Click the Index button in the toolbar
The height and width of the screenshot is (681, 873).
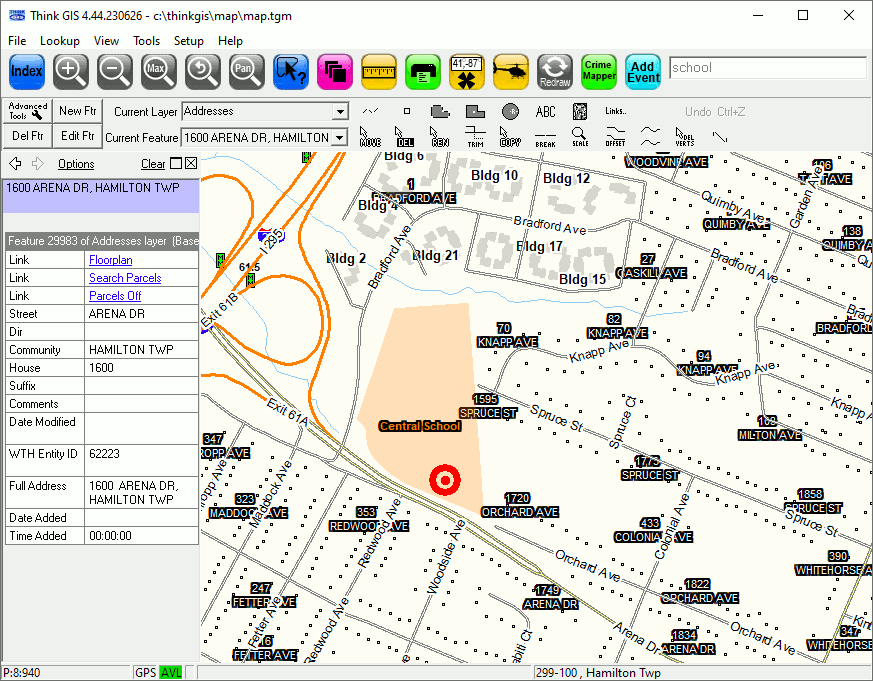pyautogui.click(x=27, y=71)
